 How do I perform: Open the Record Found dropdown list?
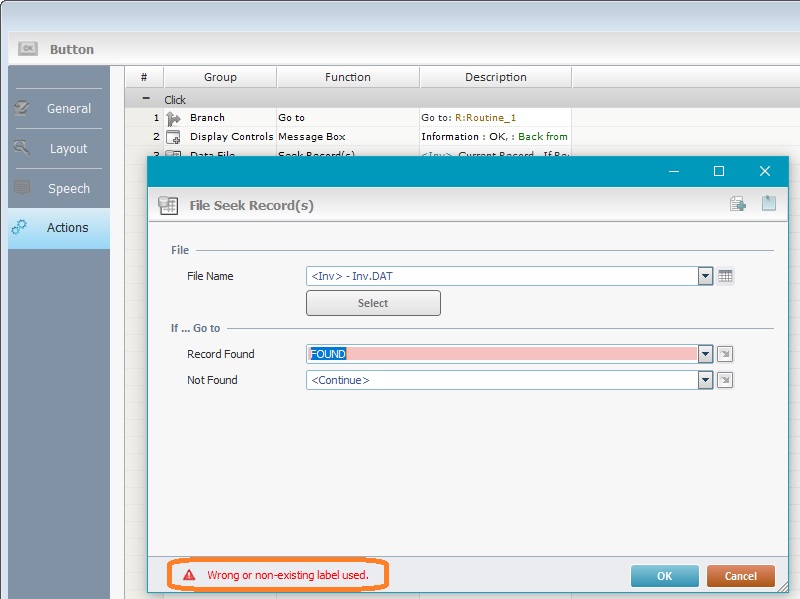coord(705,354)
